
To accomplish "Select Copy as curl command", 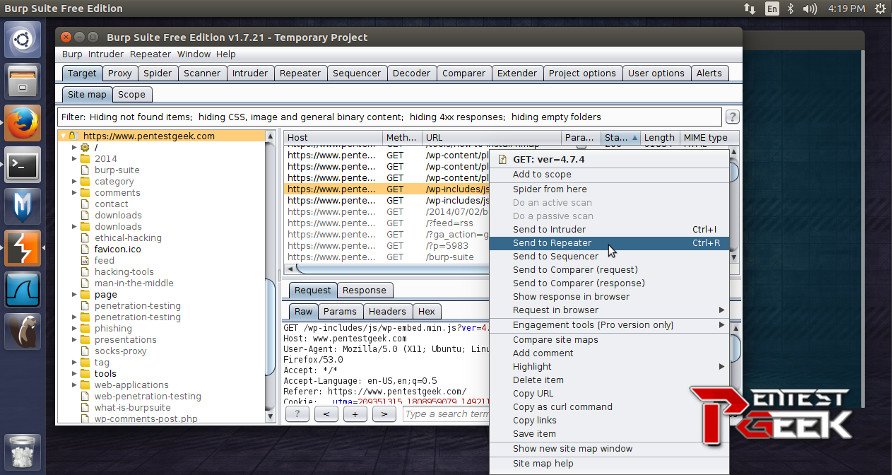I will tap(562, 407).
